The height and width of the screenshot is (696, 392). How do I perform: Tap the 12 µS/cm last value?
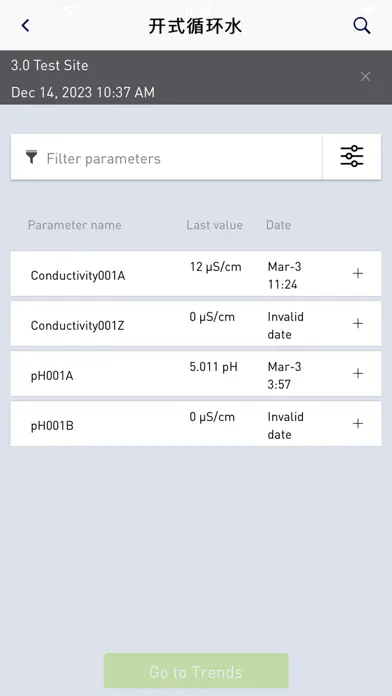(215, 267)
